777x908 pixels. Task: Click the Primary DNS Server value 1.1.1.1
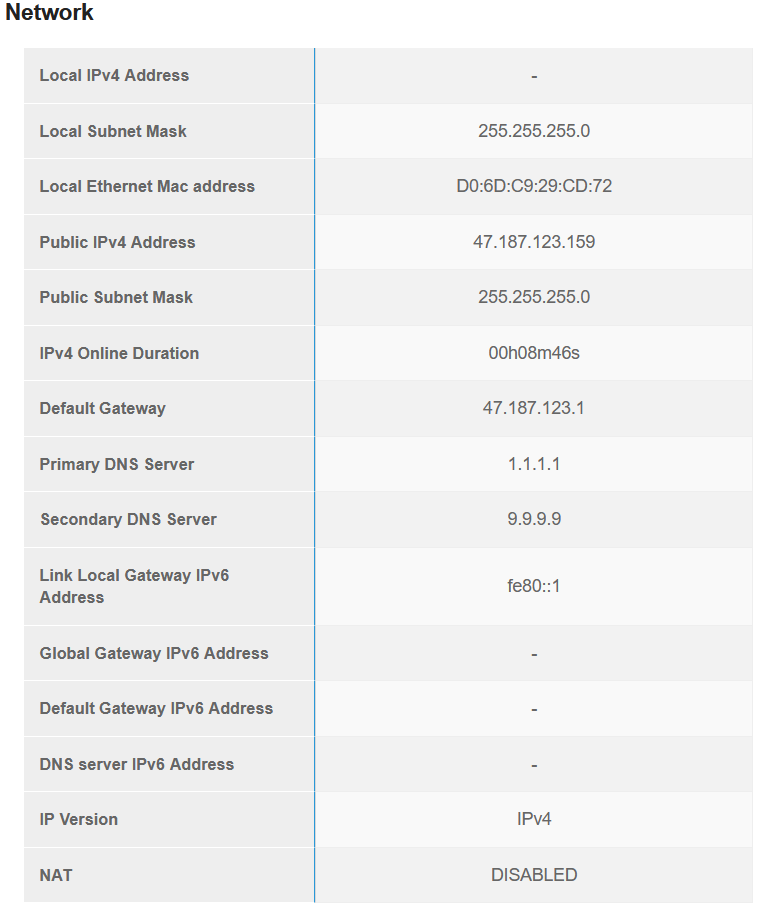[534, 464]
